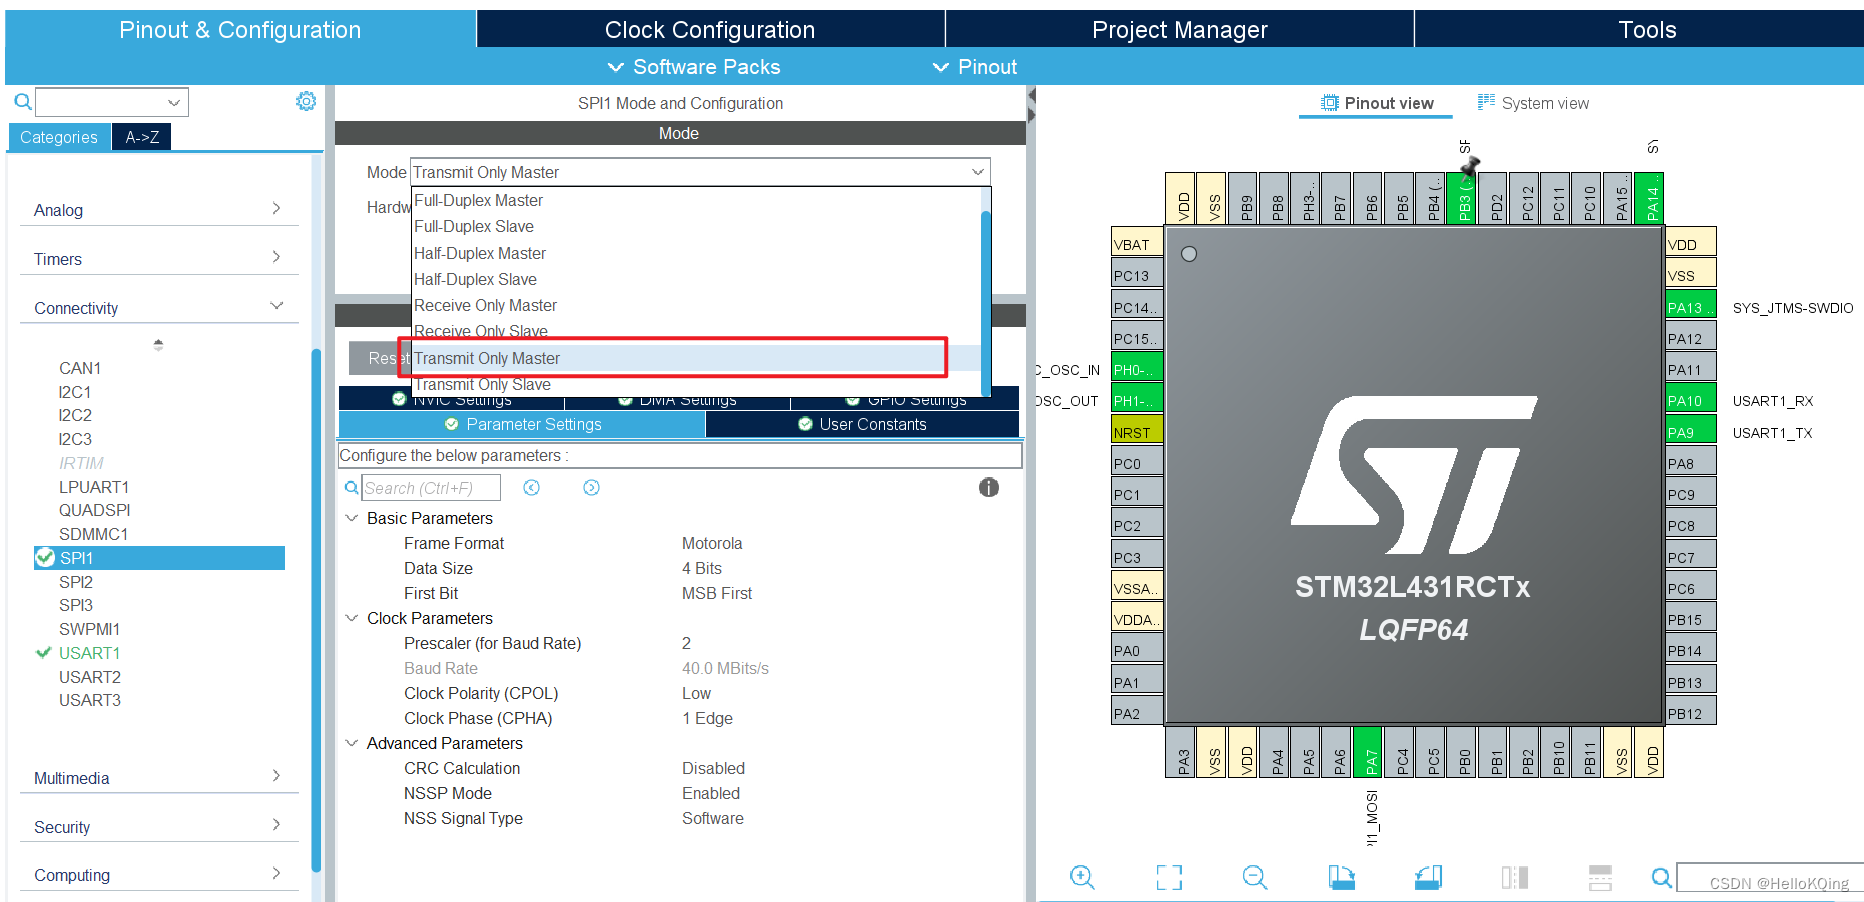Toggle the SPI1 enabled checkmark
Viewport: 1864px width, 902px height.
click(45, 557)
